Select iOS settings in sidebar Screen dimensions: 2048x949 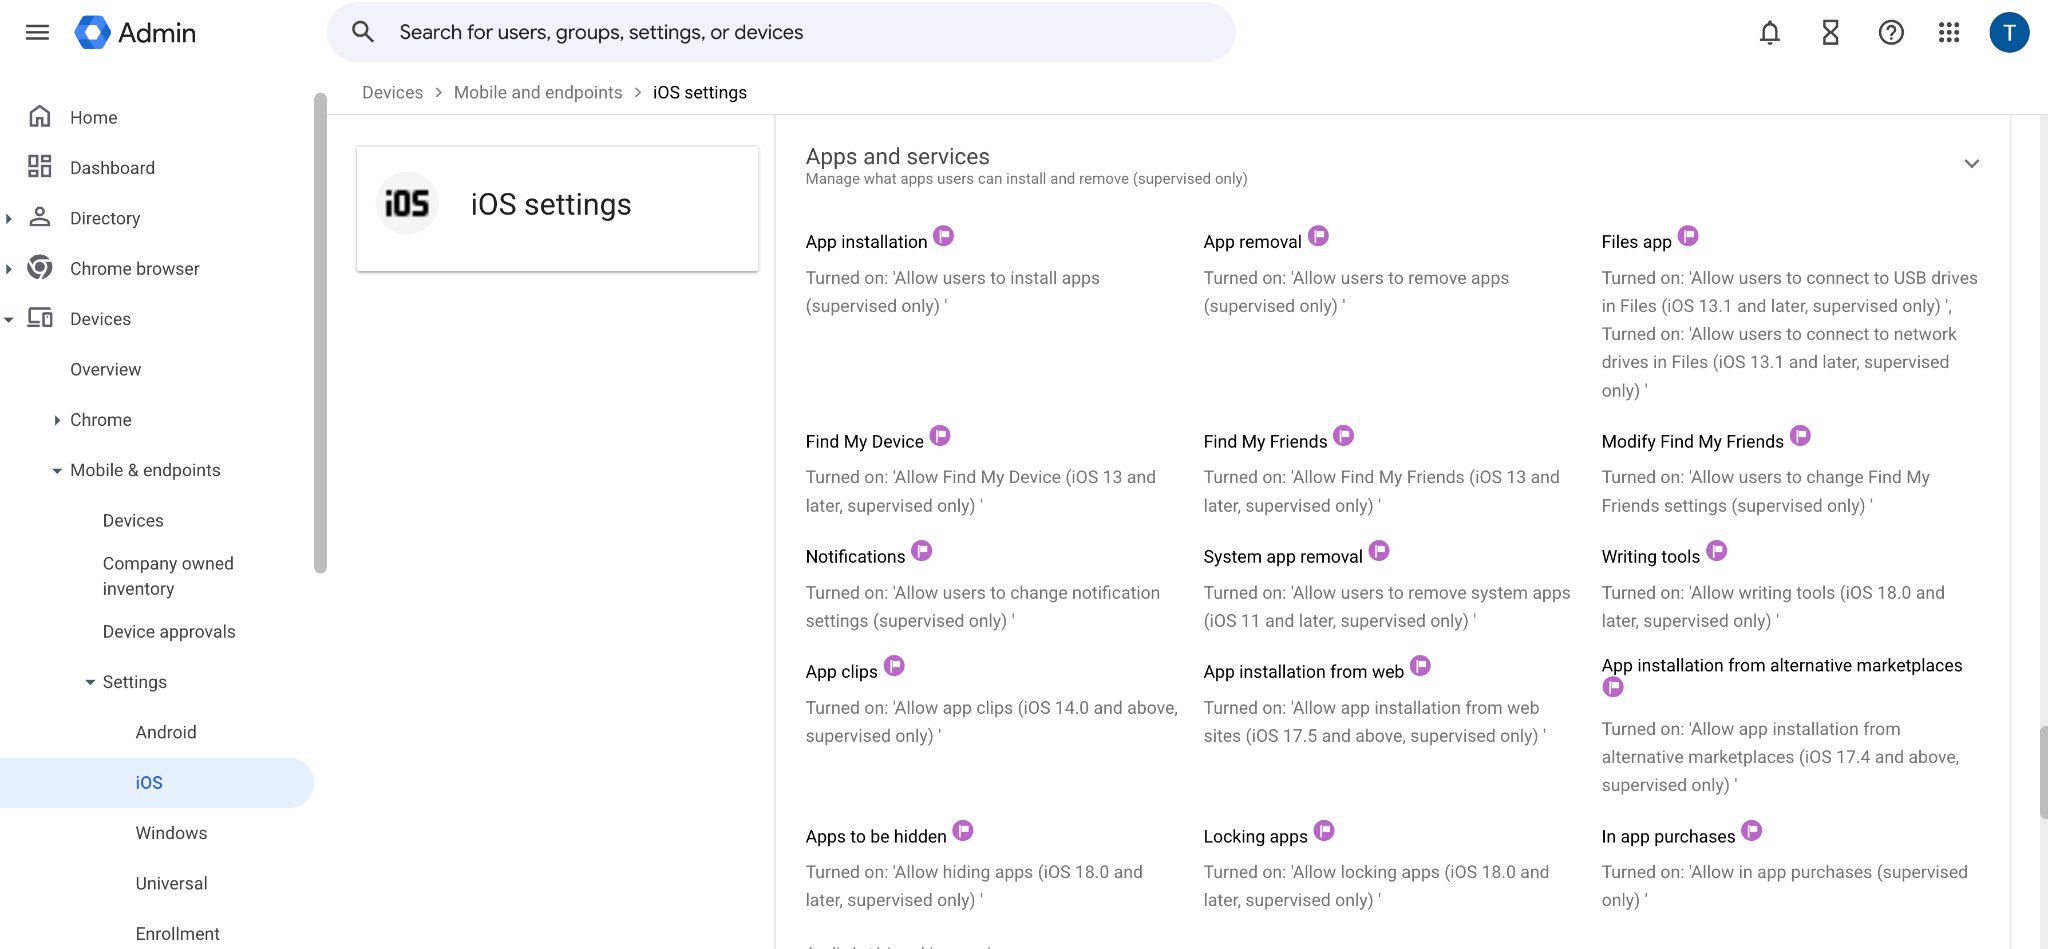click(x=157, y=783)
